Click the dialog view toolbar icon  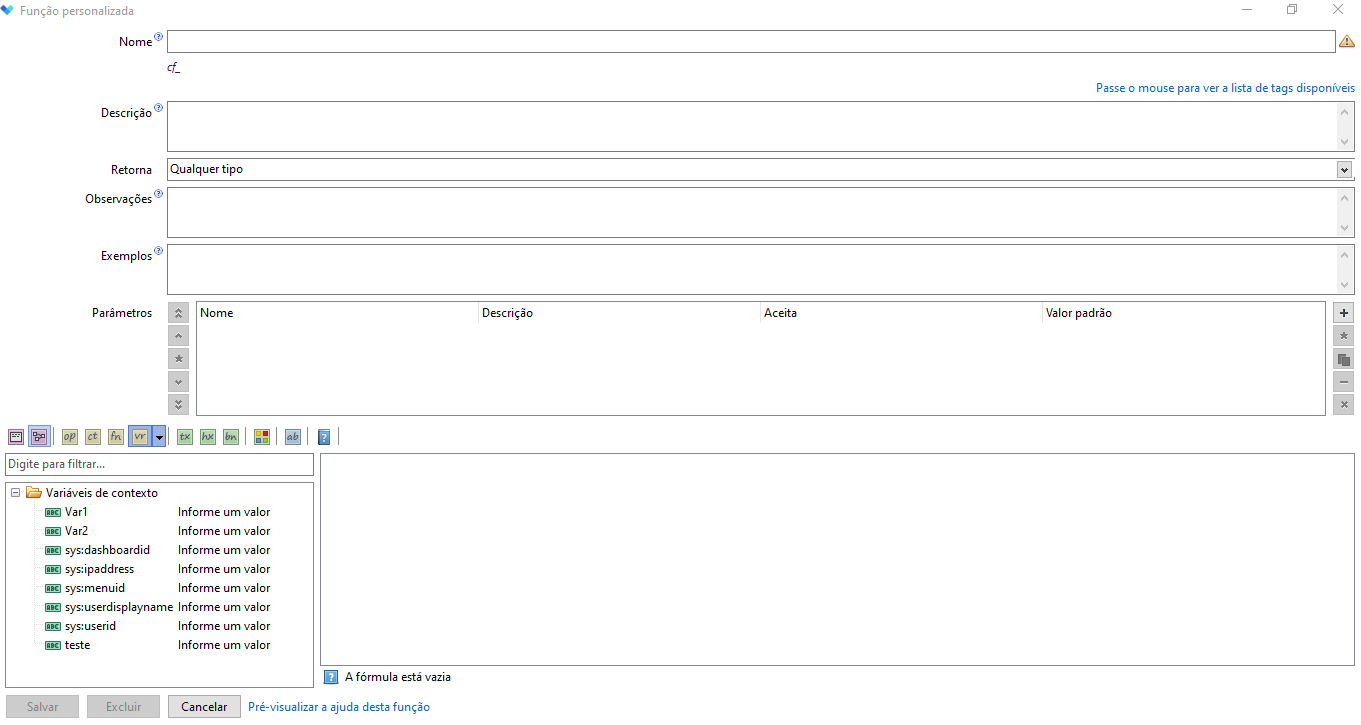pyautogui.click(x=16, y=437)
